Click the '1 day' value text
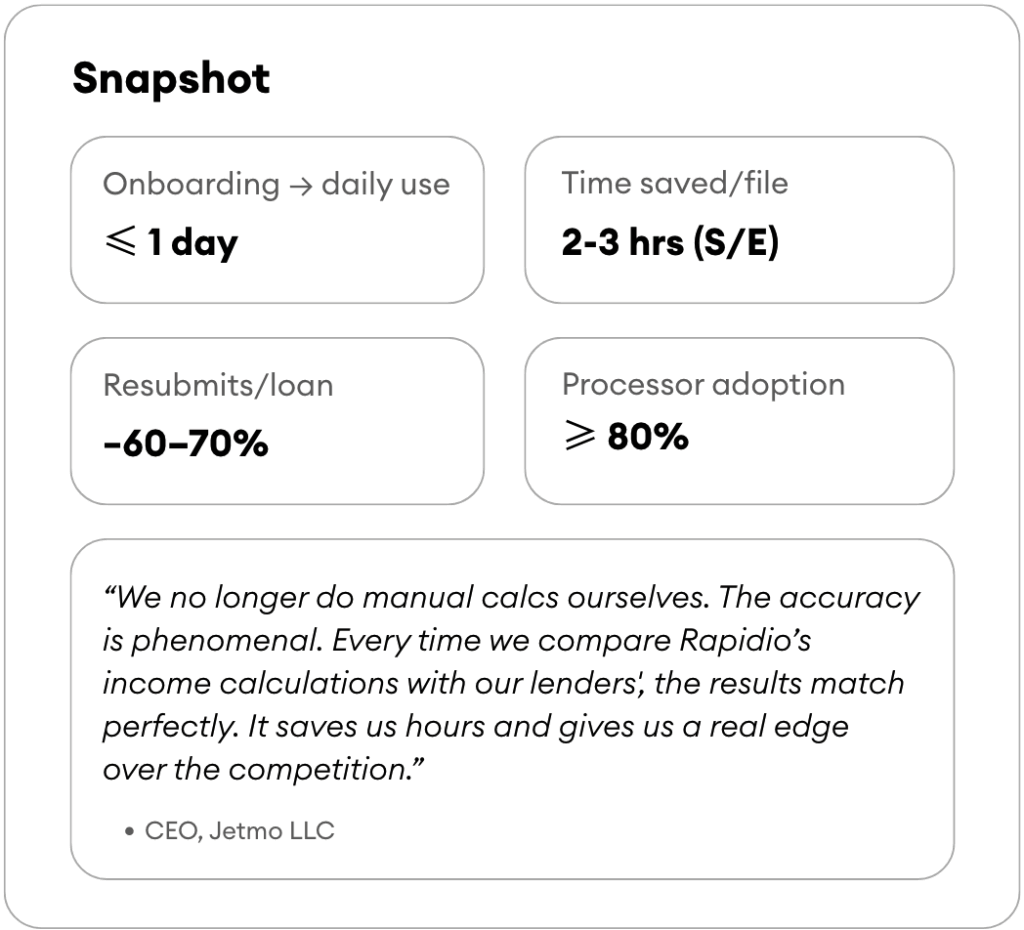This screenshot has height=930, width=1024. [x=193, y=243]
